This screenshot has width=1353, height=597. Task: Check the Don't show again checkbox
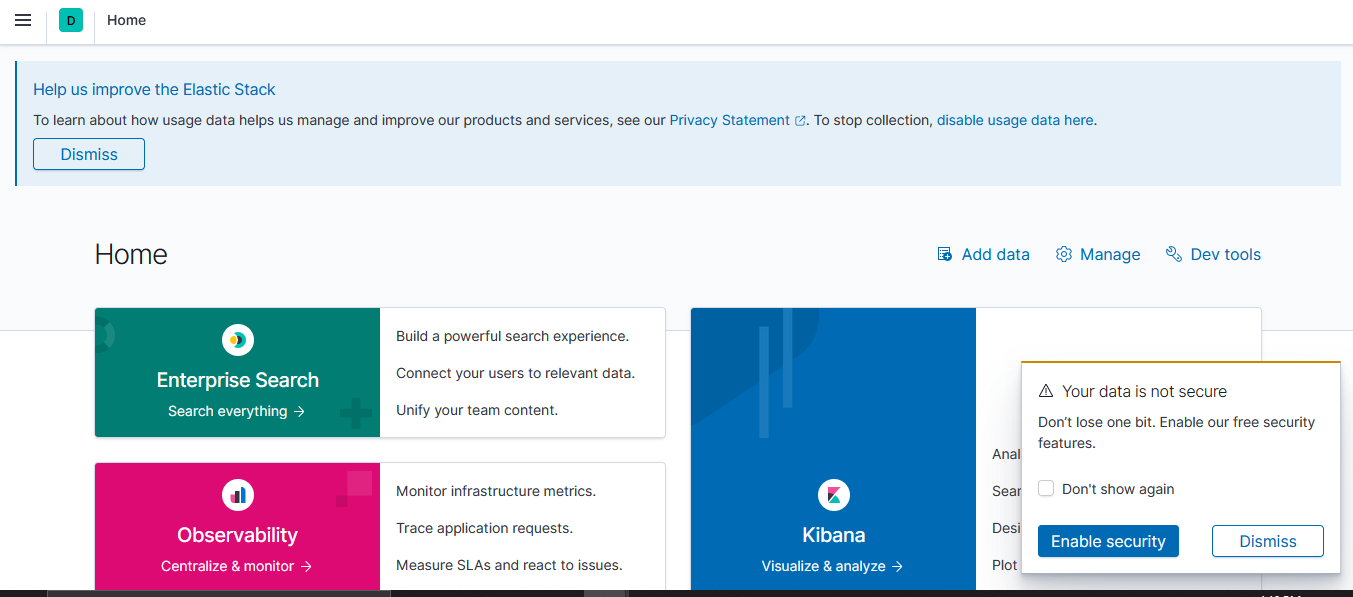pyautogui.click(x=1046, y=489)
